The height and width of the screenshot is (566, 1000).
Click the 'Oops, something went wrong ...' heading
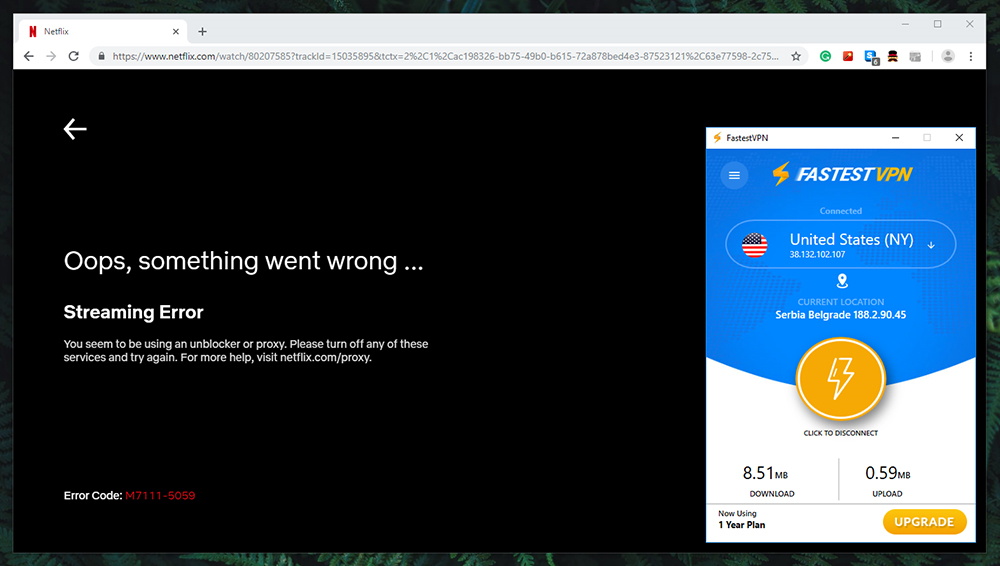[x=243, y=262]
